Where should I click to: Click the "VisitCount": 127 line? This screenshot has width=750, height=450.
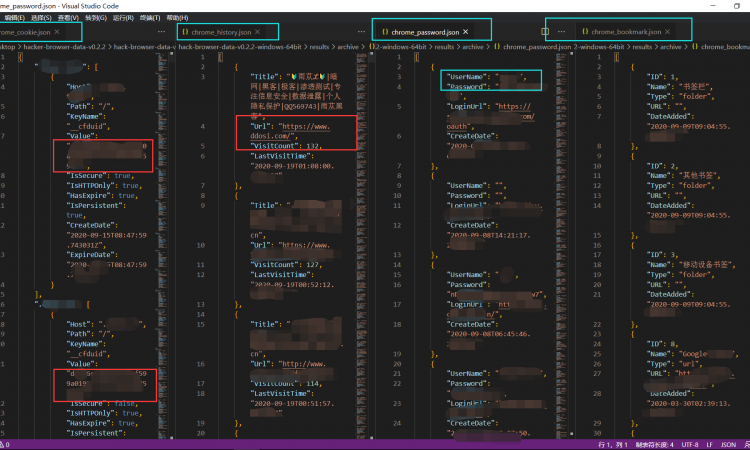point(286,264)
